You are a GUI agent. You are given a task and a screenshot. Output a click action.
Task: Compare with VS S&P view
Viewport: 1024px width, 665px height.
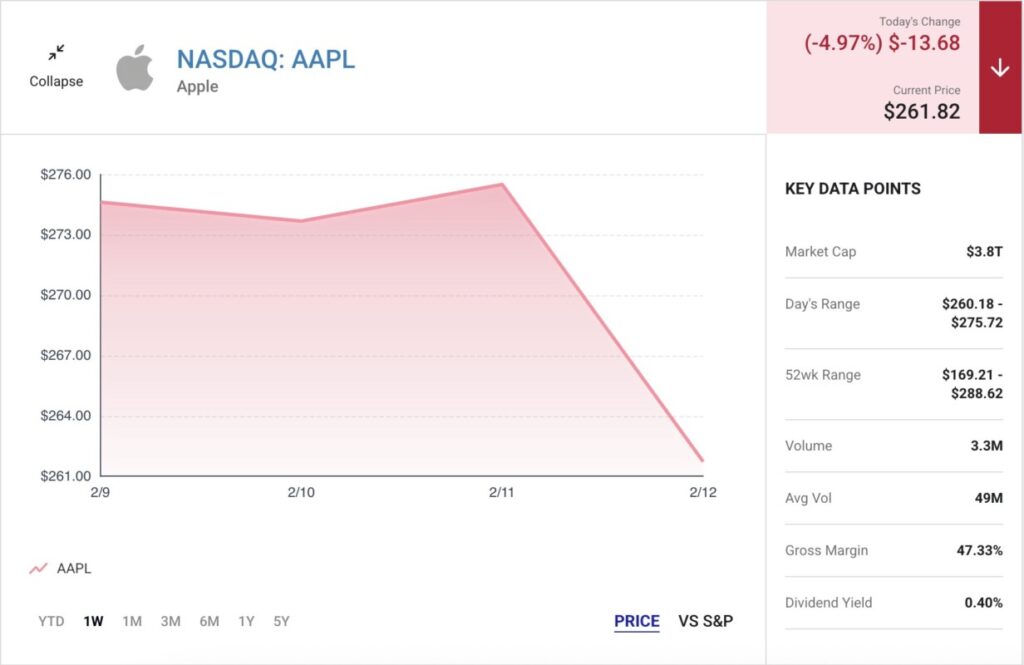click(x=706, y=621)
